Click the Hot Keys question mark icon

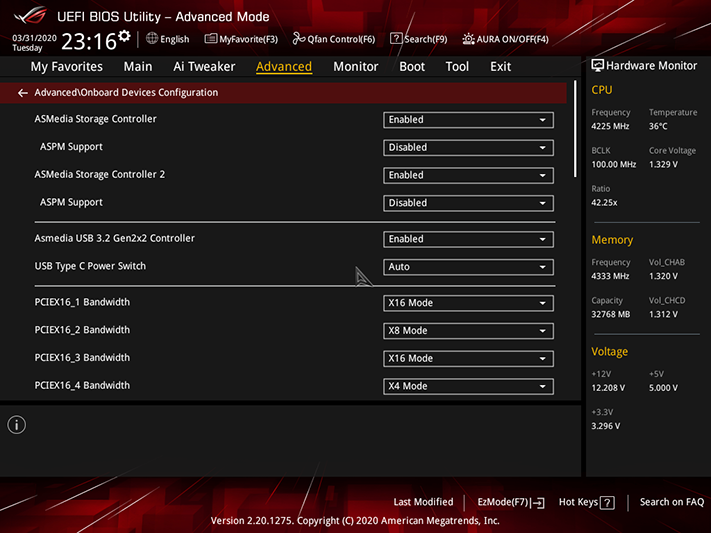coord(607,503)
